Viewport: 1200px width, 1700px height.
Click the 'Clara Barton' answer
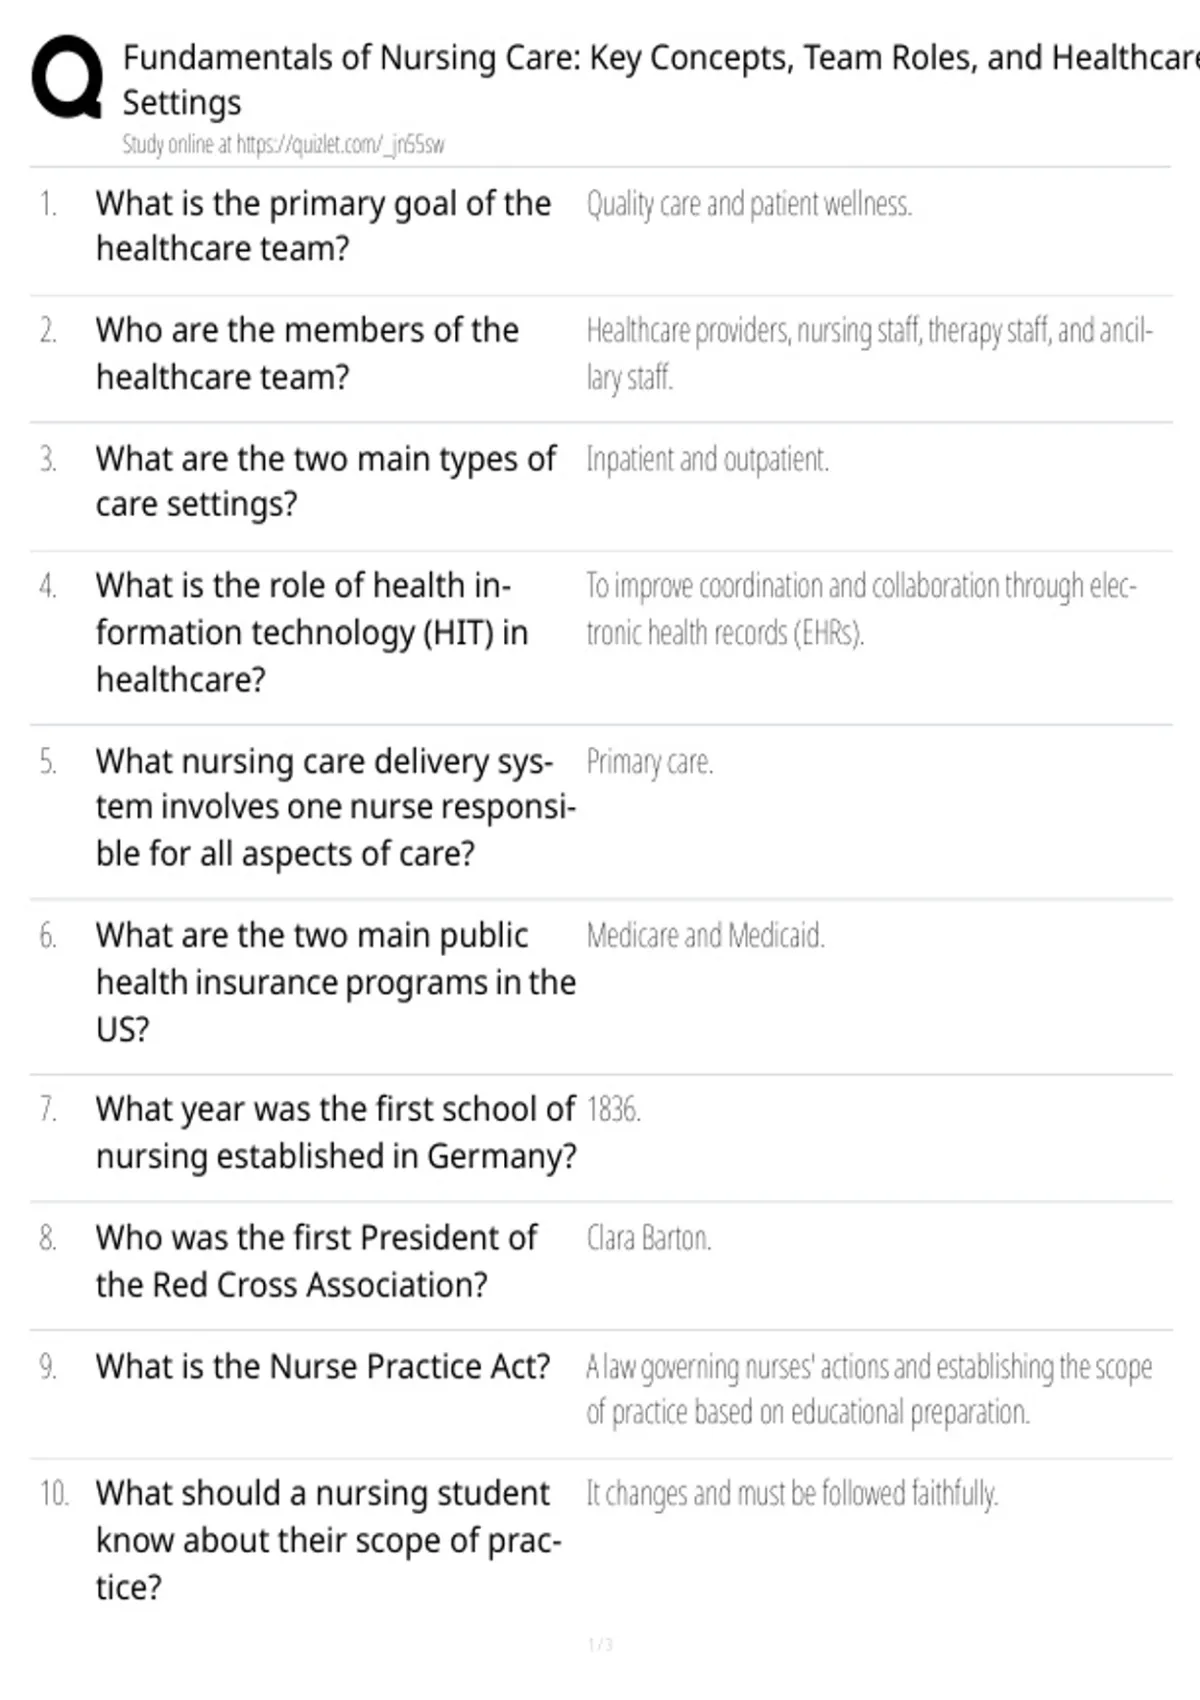coord(648,1238)
